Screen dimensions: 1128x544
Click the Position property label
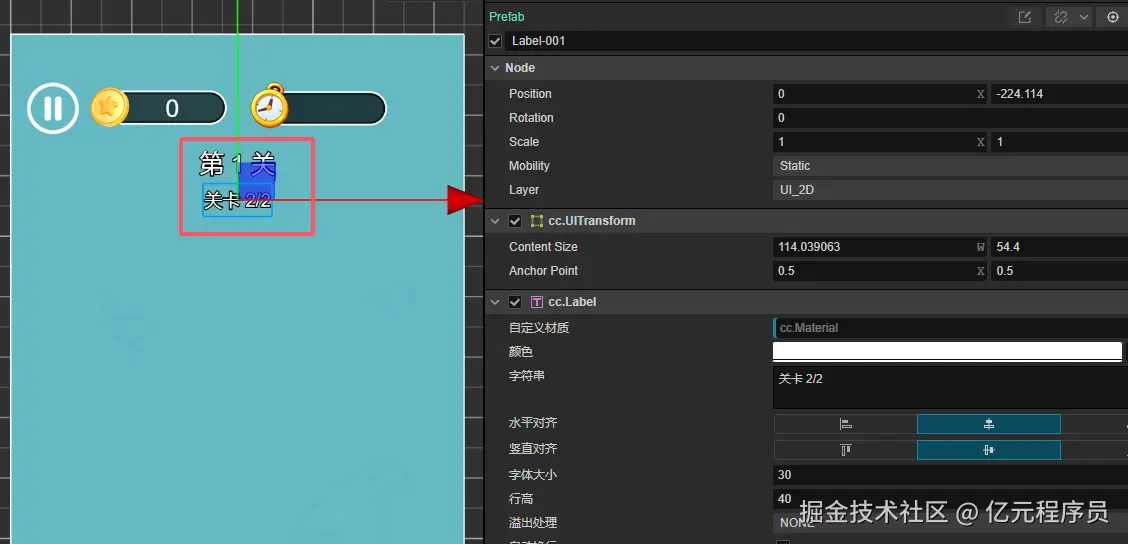tap(530, 94)
